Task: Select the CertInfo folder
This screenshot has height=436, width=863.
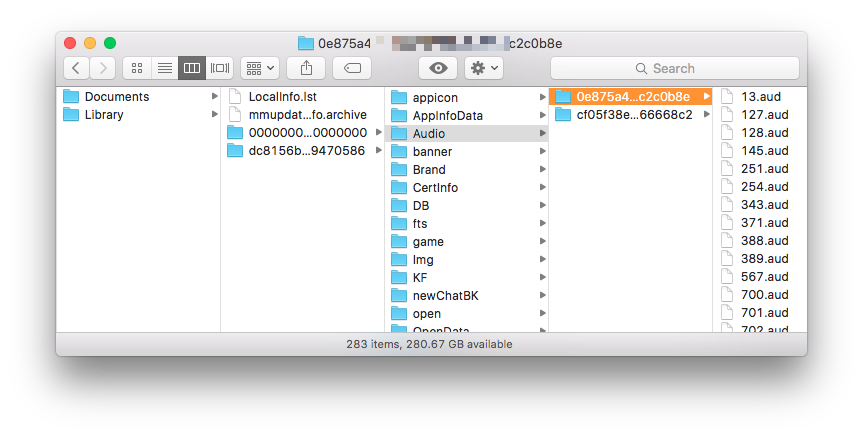Action: 436,187
